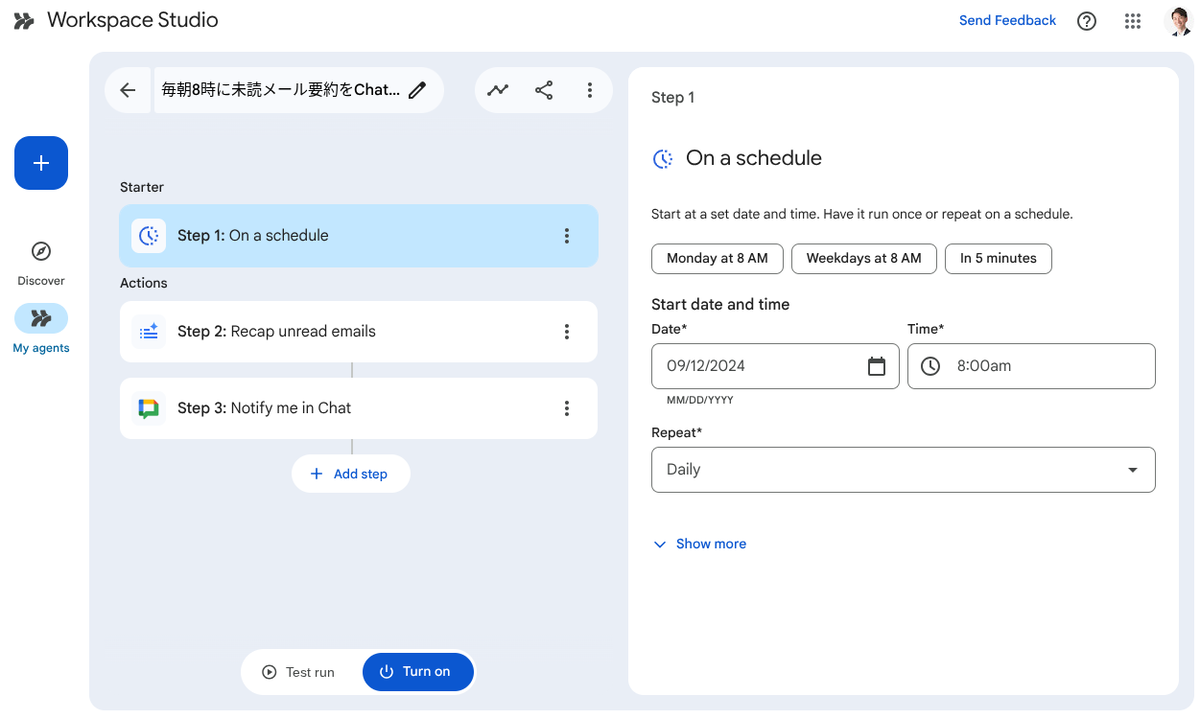1200x719 pixels.
Task: Open Step 3 Notify me options menu
Action: tap(567, 408)
